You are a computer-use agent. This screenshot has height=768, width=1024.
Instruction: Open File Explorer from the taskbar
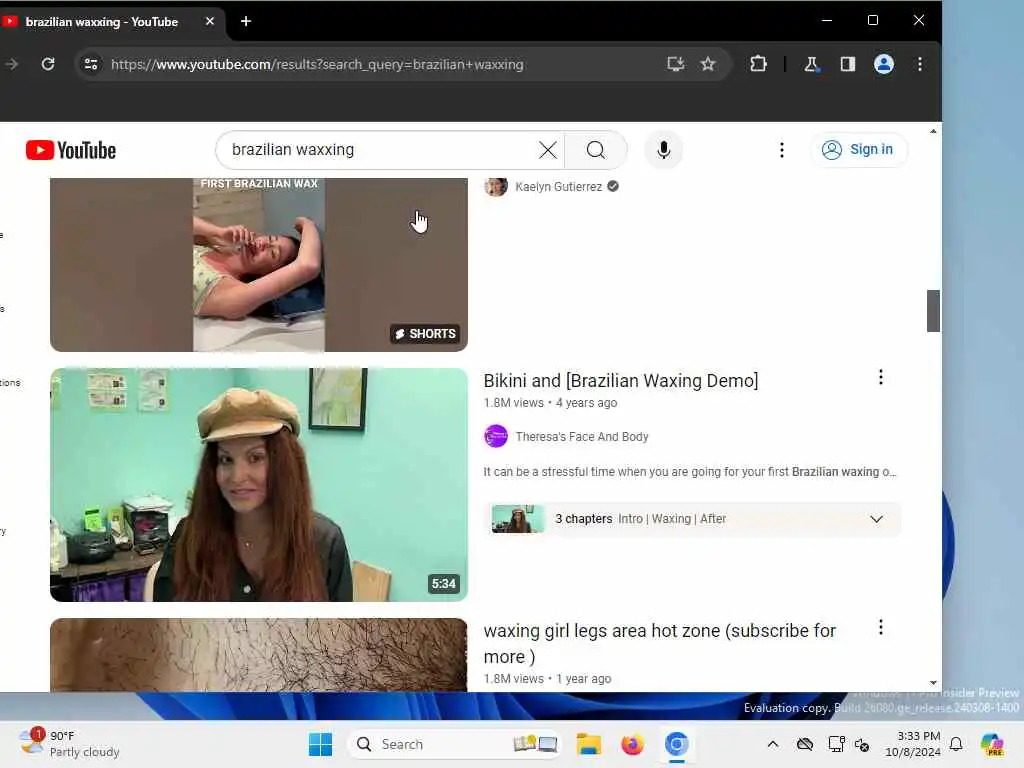tap(588, 744)
